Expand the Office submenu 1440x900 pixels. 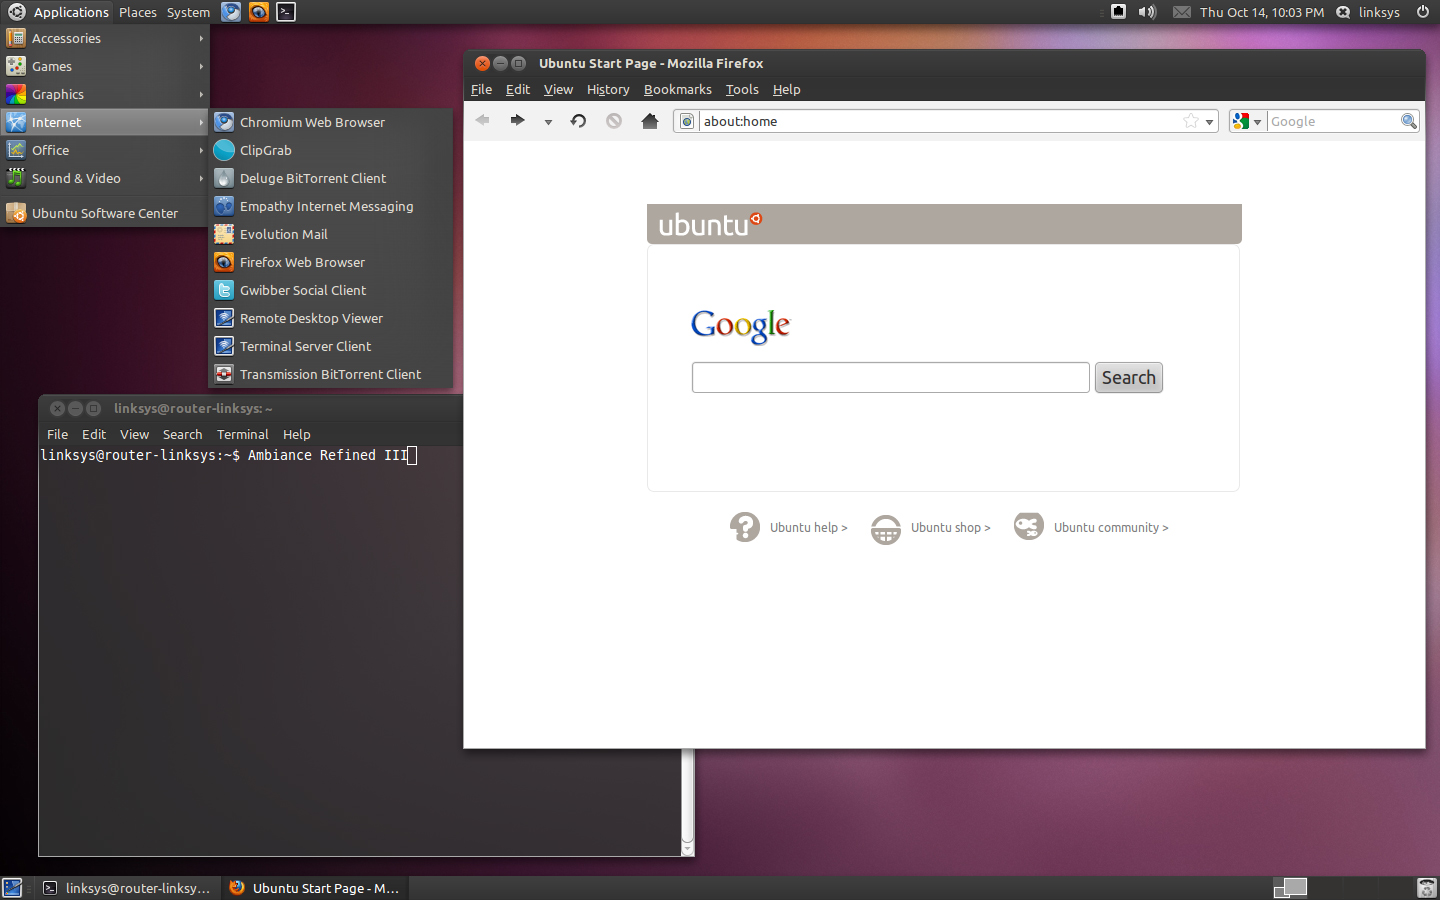coord(104,150)
